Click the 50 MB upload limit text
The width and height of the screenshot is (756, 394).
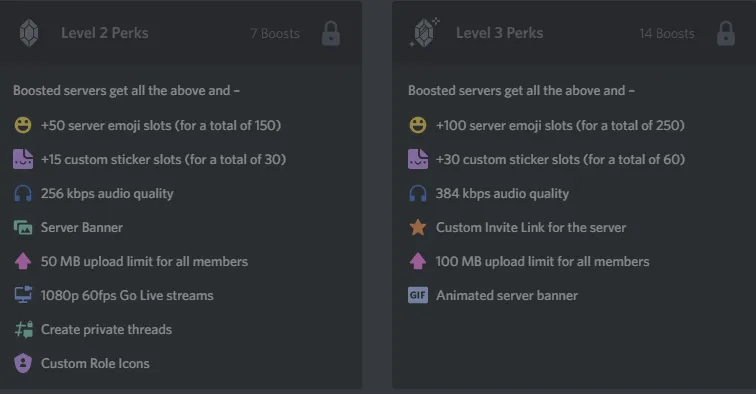[x=144, y=261]
